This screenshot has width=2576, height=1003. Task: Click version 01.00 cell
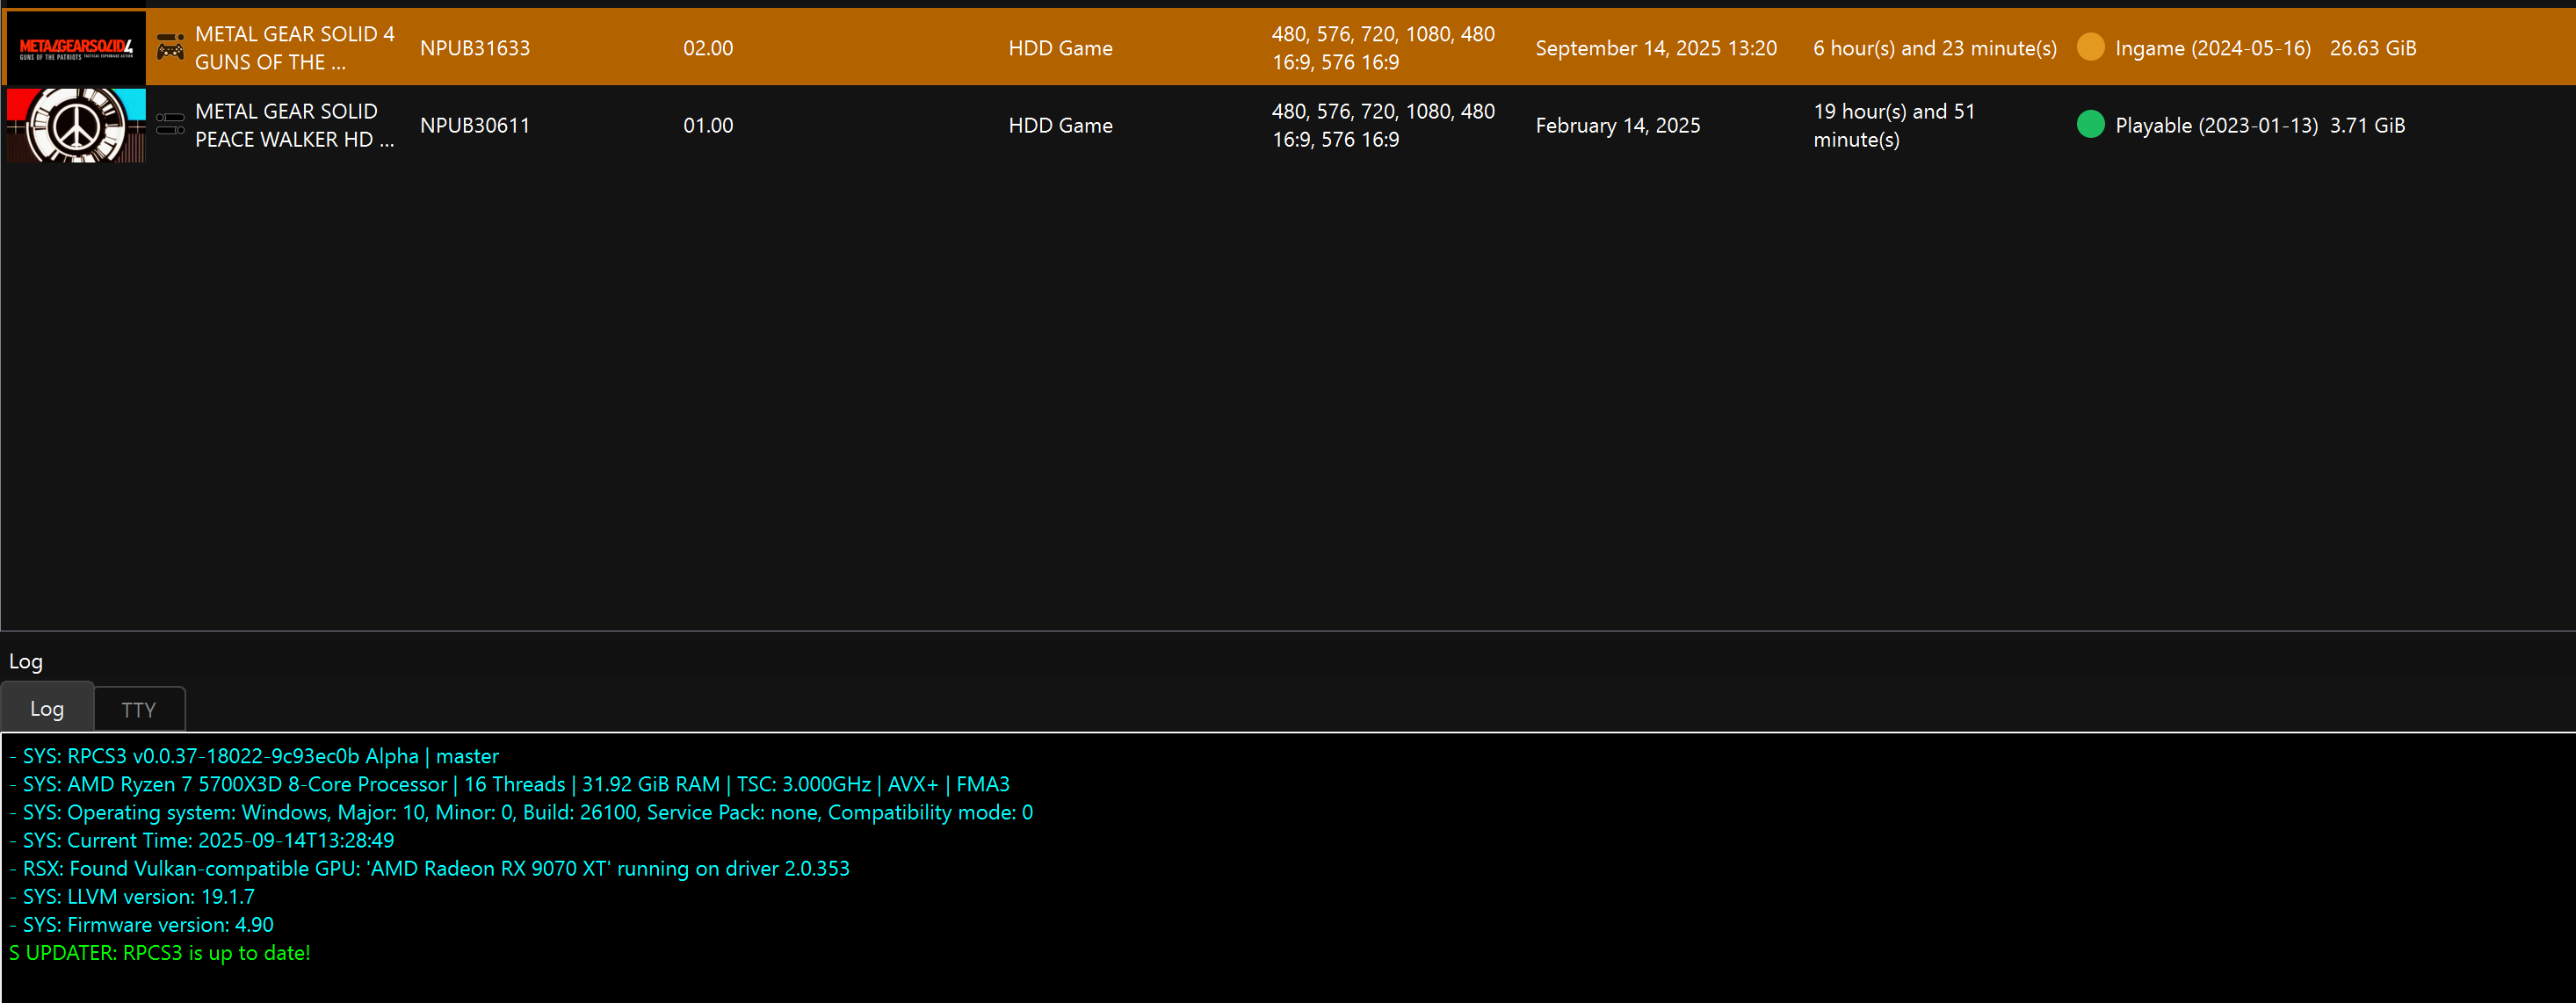[x=708, y=125]
